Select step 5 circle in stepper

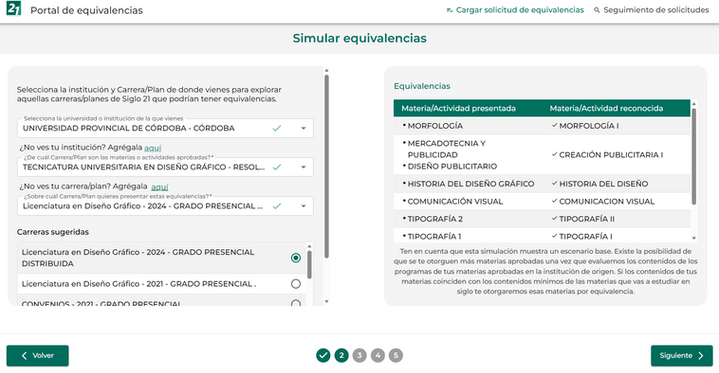pos(396,355)
